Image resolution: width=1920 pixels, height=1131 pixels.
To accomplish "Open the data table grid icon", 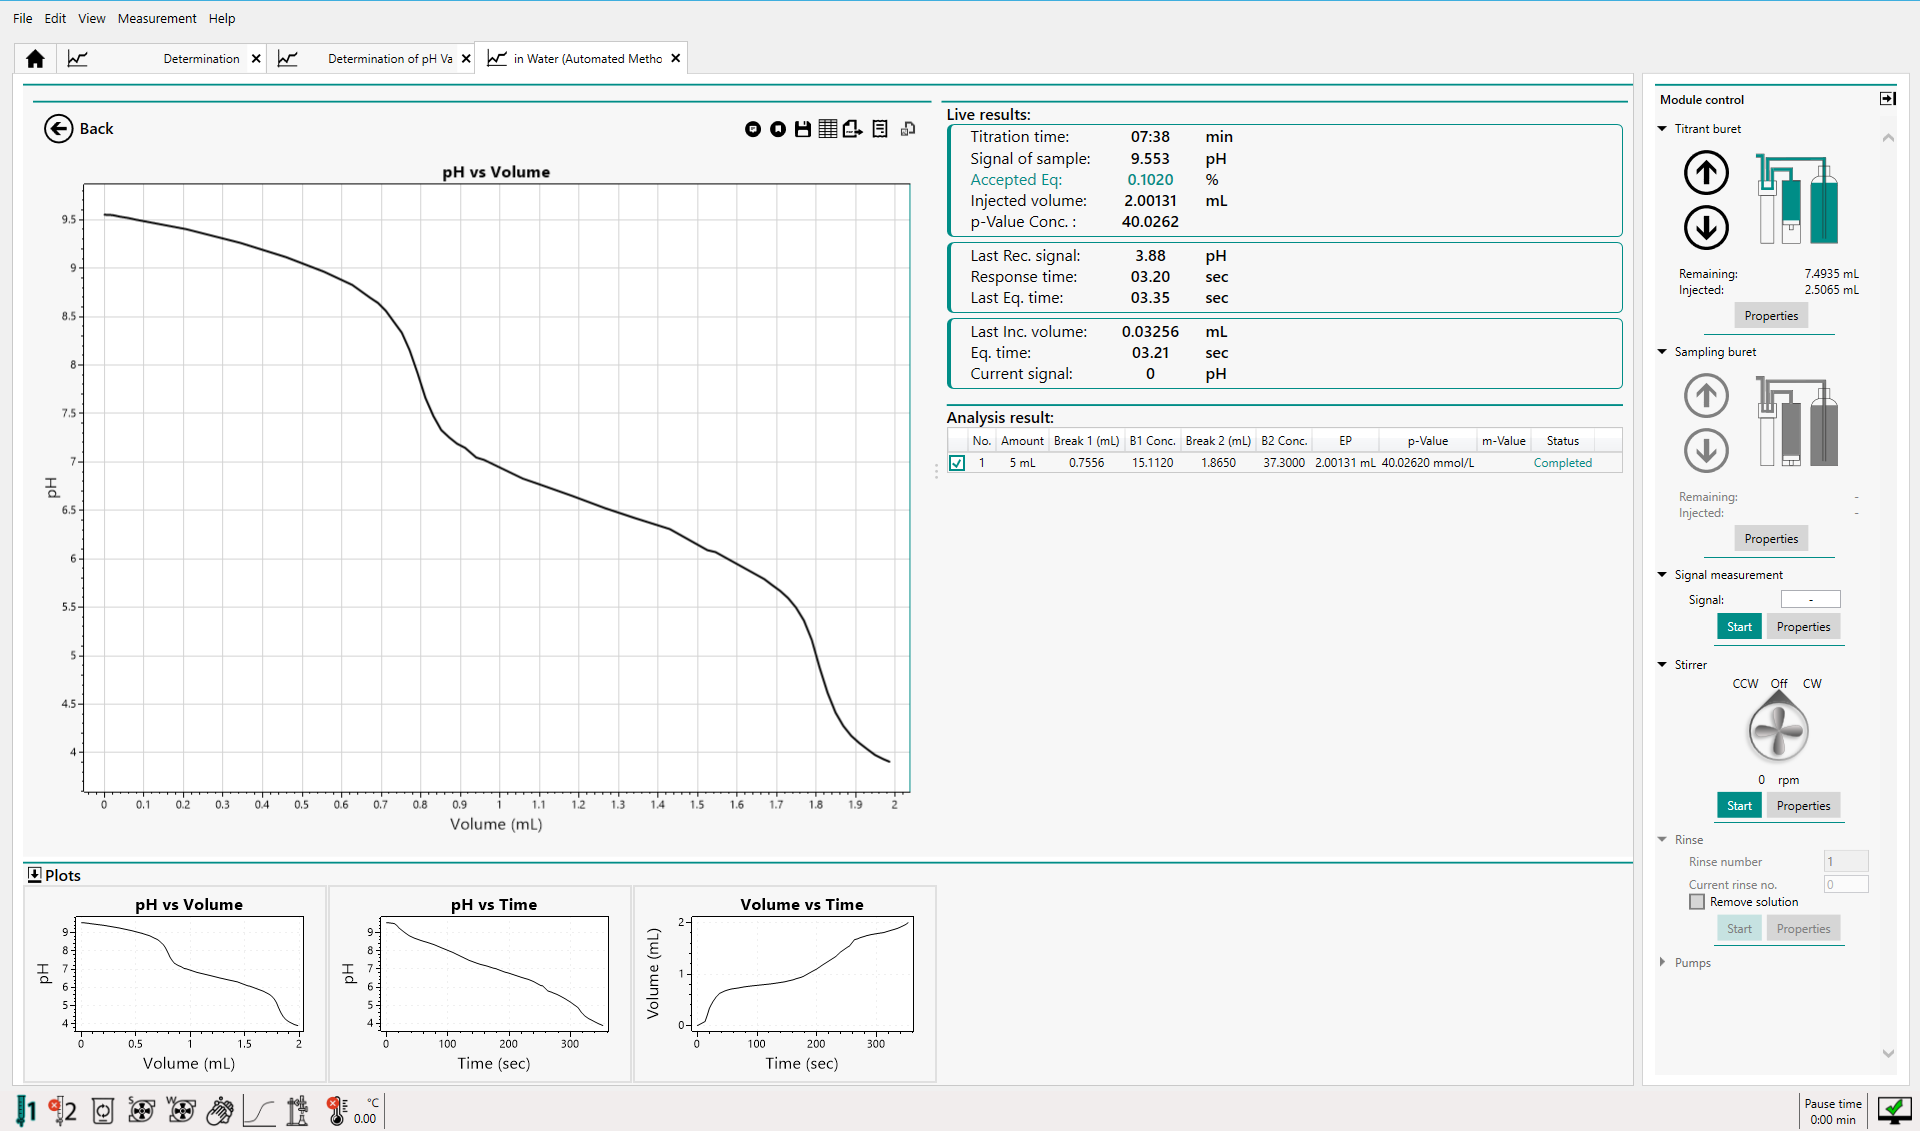I will pyautogui.click(x=828, y=129).
